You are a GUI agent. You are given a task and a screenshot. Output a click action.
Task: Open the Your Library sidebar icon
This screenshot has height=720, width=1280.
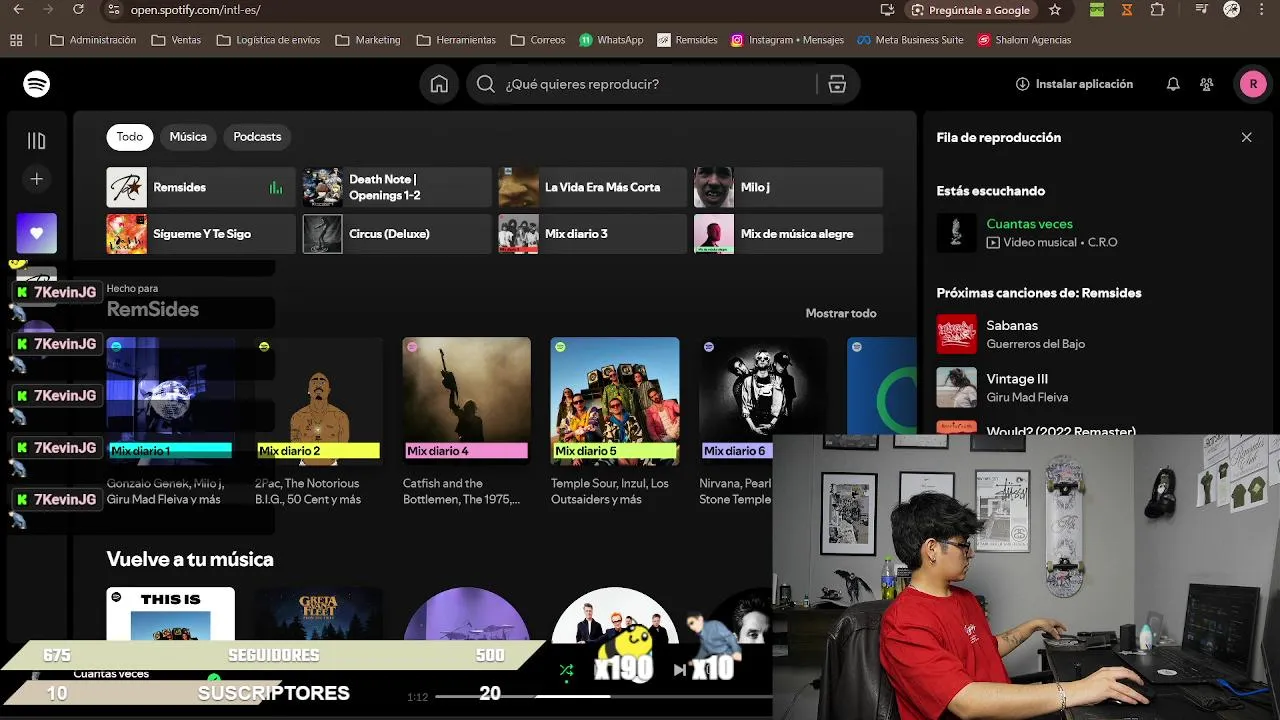pos(37,141)
